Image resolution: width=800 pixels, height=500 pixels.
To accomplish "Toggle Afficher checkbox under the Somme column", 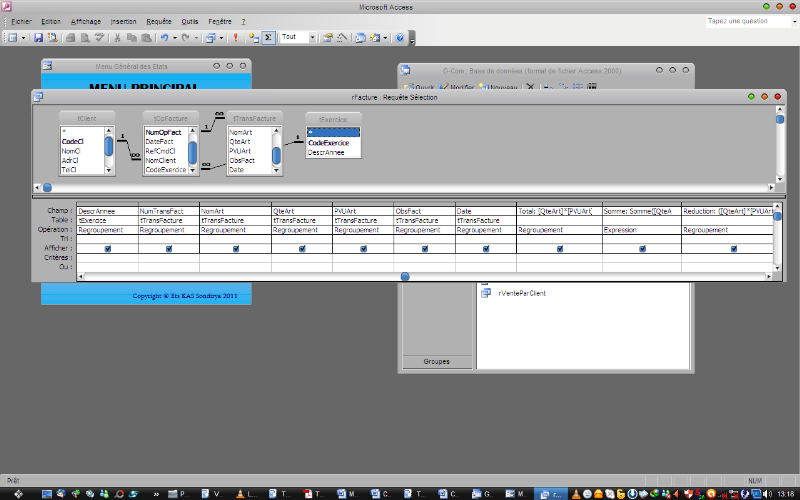I will (x=640, y=249).
